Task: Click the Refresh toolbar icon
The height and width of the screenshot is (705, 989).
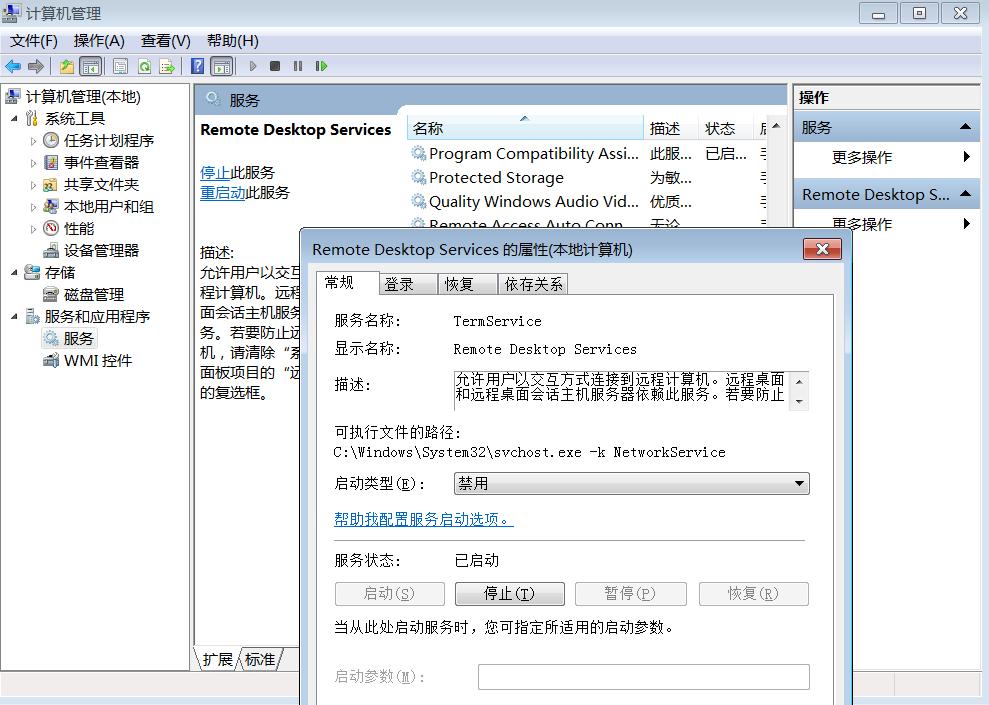Action: pyautogui.click(x=145, y=66)
